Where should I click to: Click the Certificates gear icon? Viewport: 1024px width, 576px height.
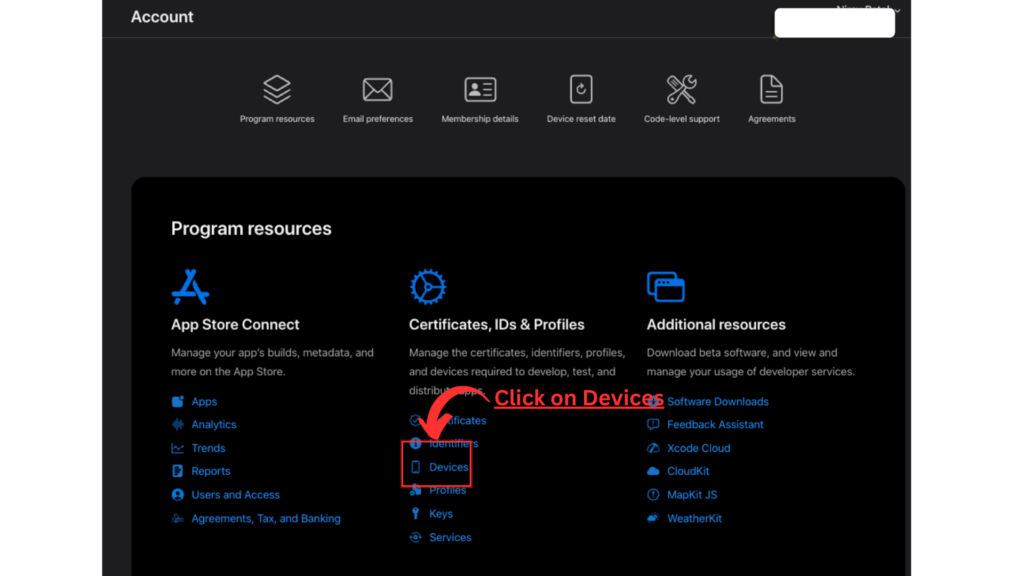(x=428, y=287)
